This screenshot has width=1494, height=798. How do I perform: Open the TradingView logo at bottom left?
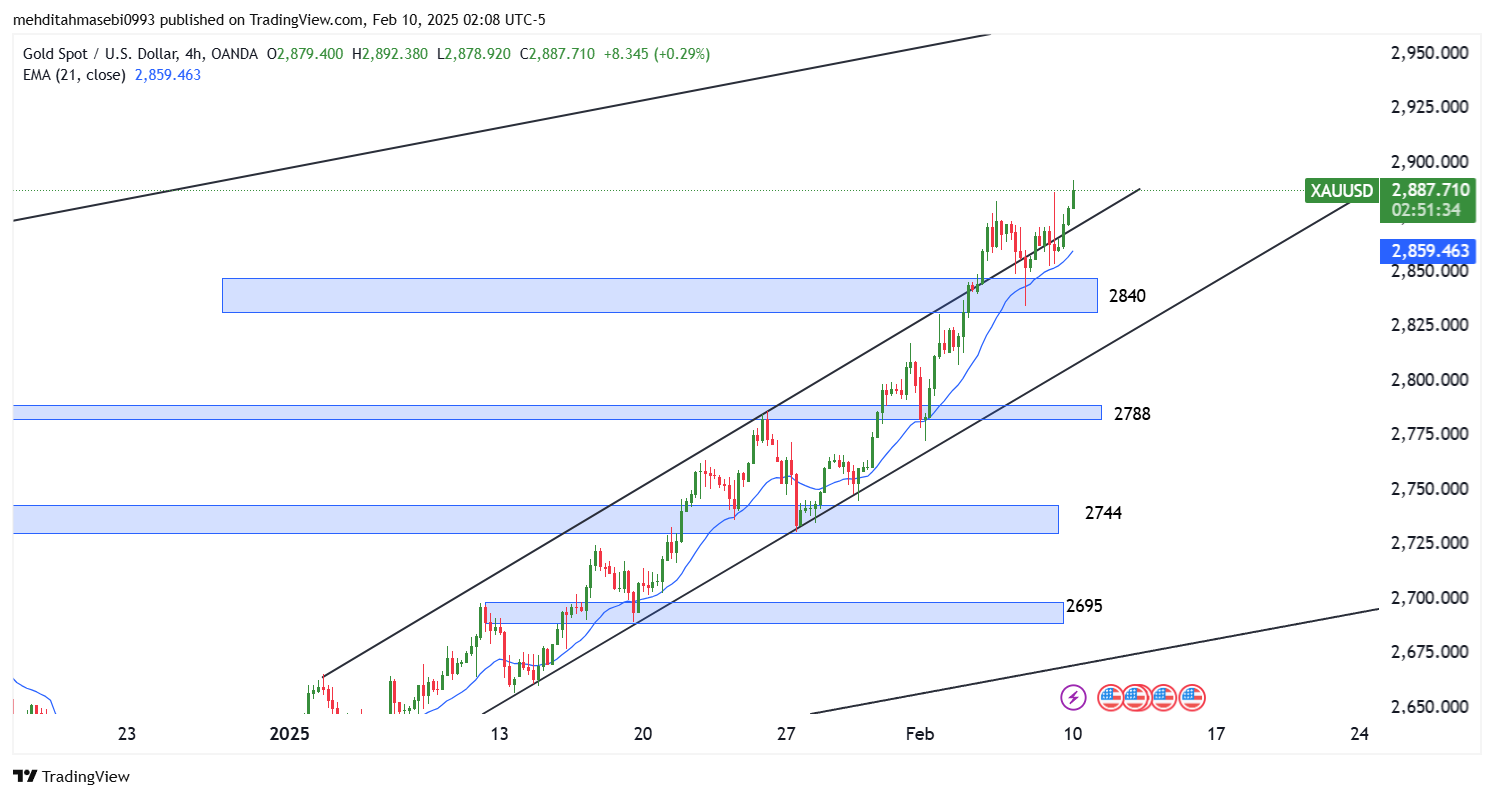(x=71, y=776)
